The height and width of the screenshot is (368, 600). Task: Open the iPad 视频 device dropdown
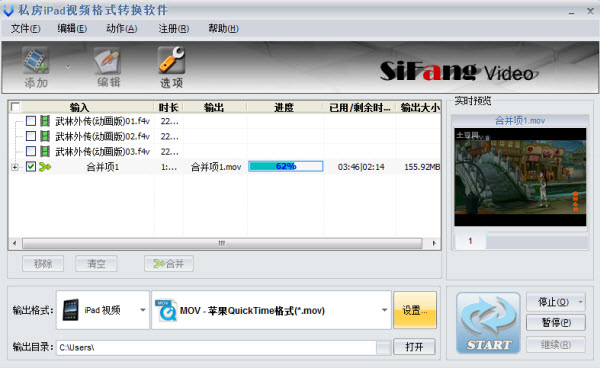click(x=142, y=310)
